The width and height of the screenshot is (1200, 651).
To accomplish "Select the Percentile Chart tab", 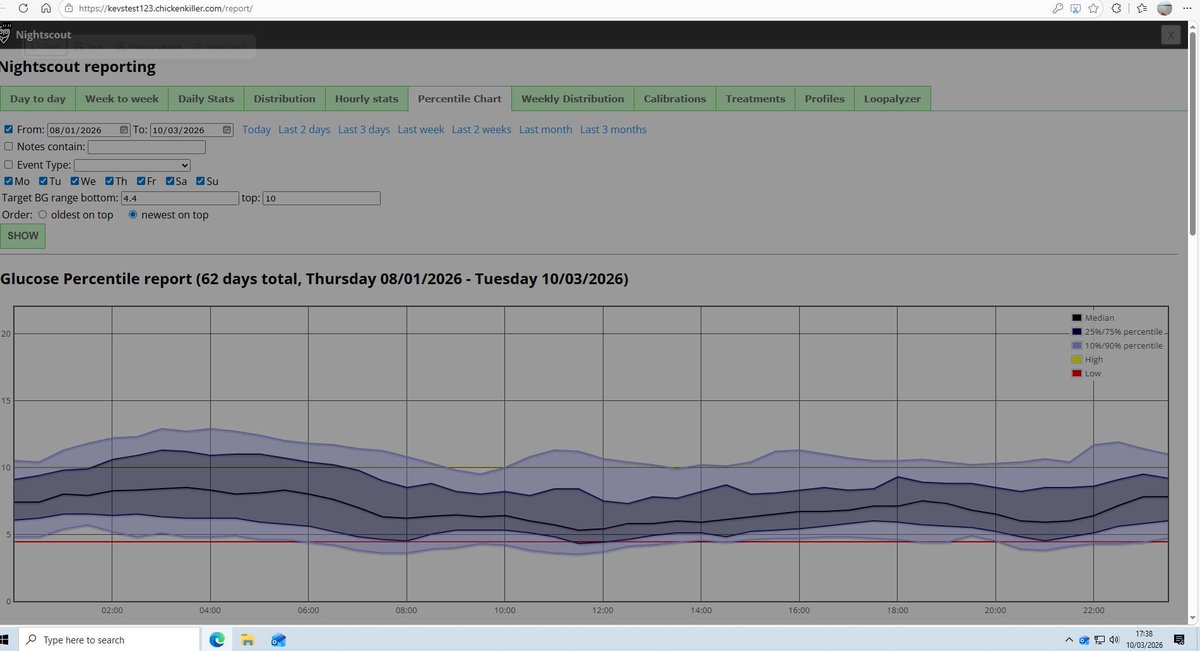I will click(460, 98).
